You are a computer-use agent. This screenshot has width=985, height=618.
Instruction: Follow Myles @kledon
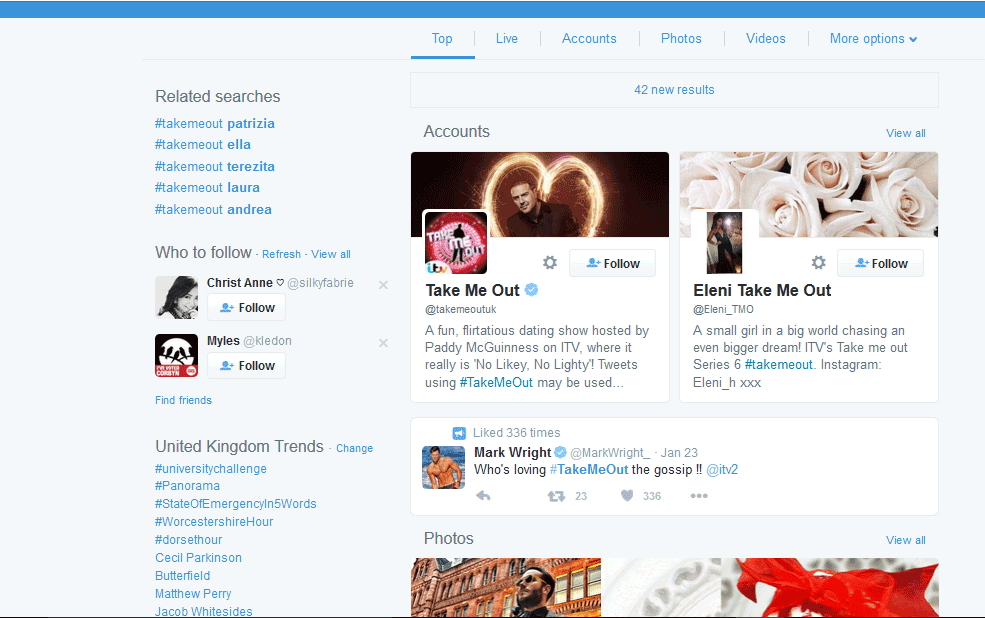click(247, 366)
